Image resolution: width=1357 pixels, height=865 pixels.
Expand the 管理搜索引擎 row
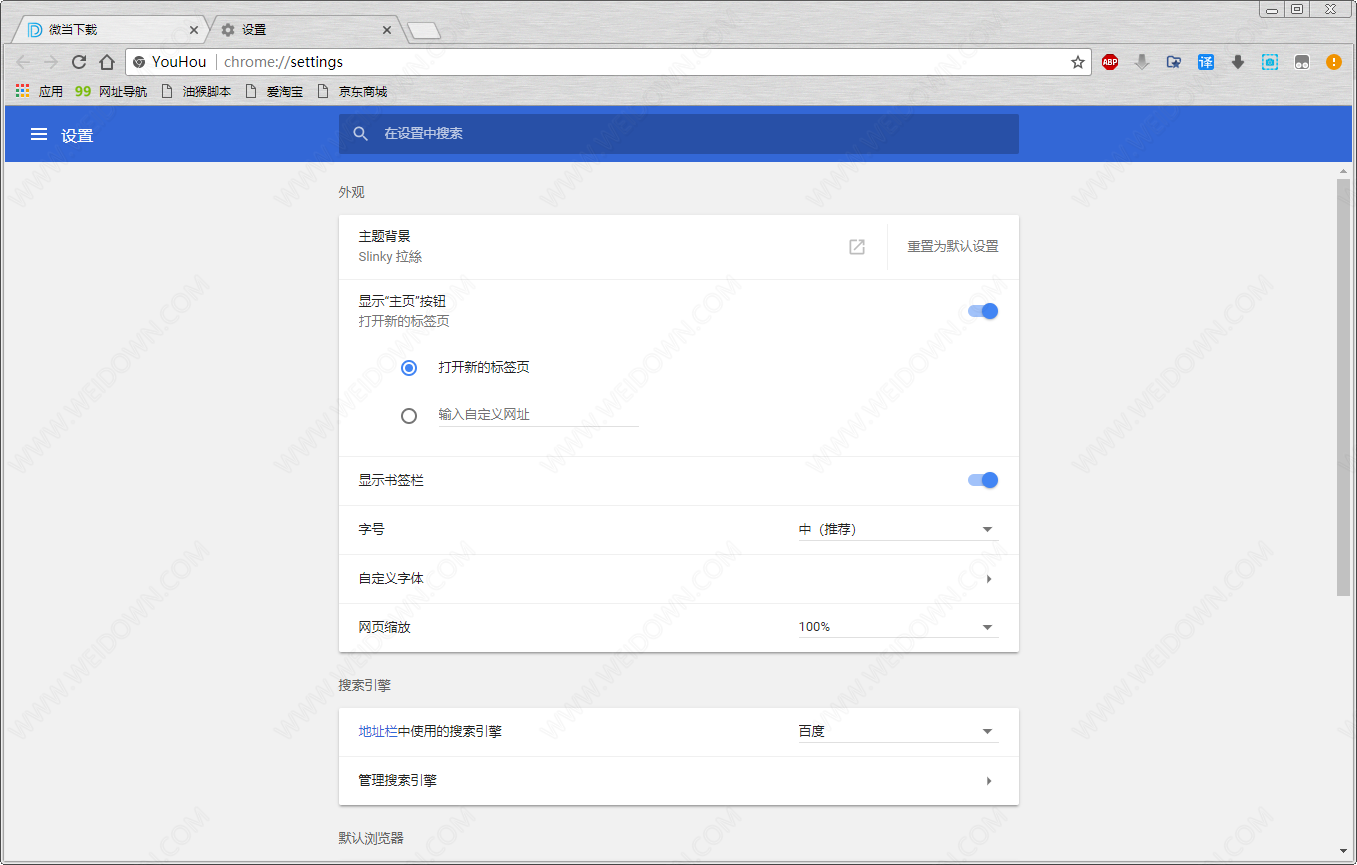click(679, 781)
